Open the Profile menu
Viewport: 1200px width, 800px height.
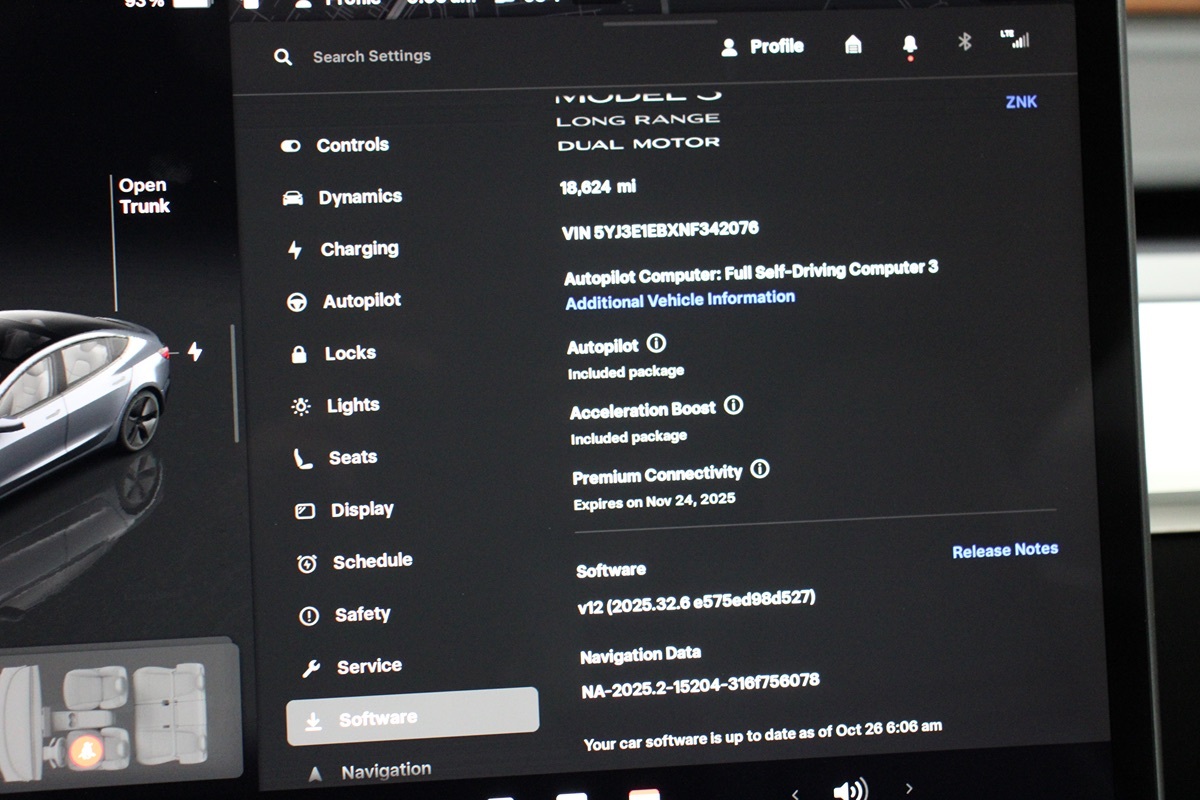[763, 46]
